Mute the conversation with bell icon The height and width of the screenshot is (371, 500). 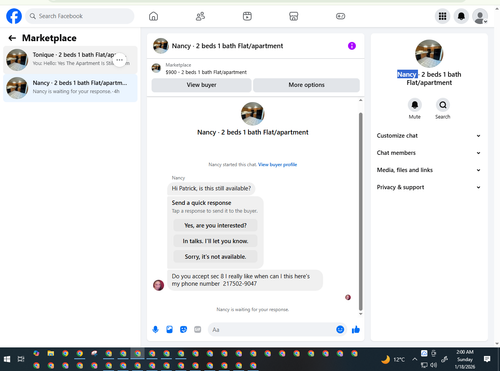[415, 105]
